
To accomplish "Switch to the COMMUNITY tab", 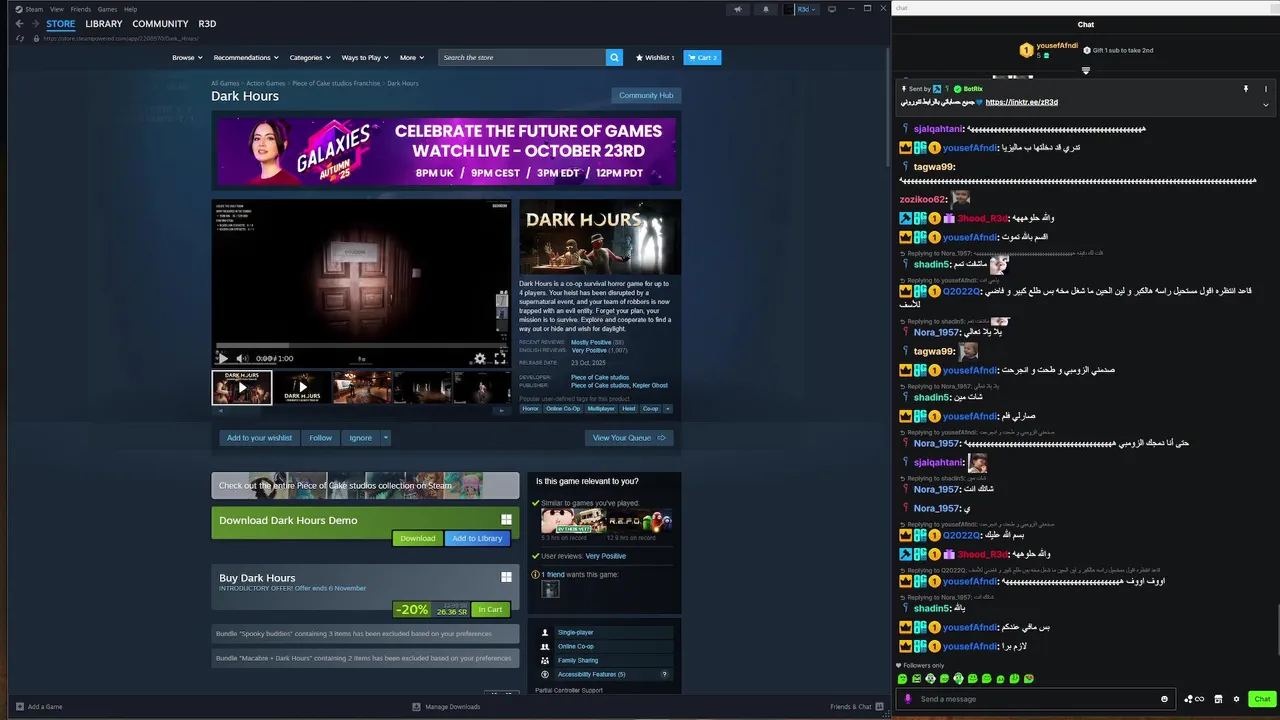I will 160,24.
